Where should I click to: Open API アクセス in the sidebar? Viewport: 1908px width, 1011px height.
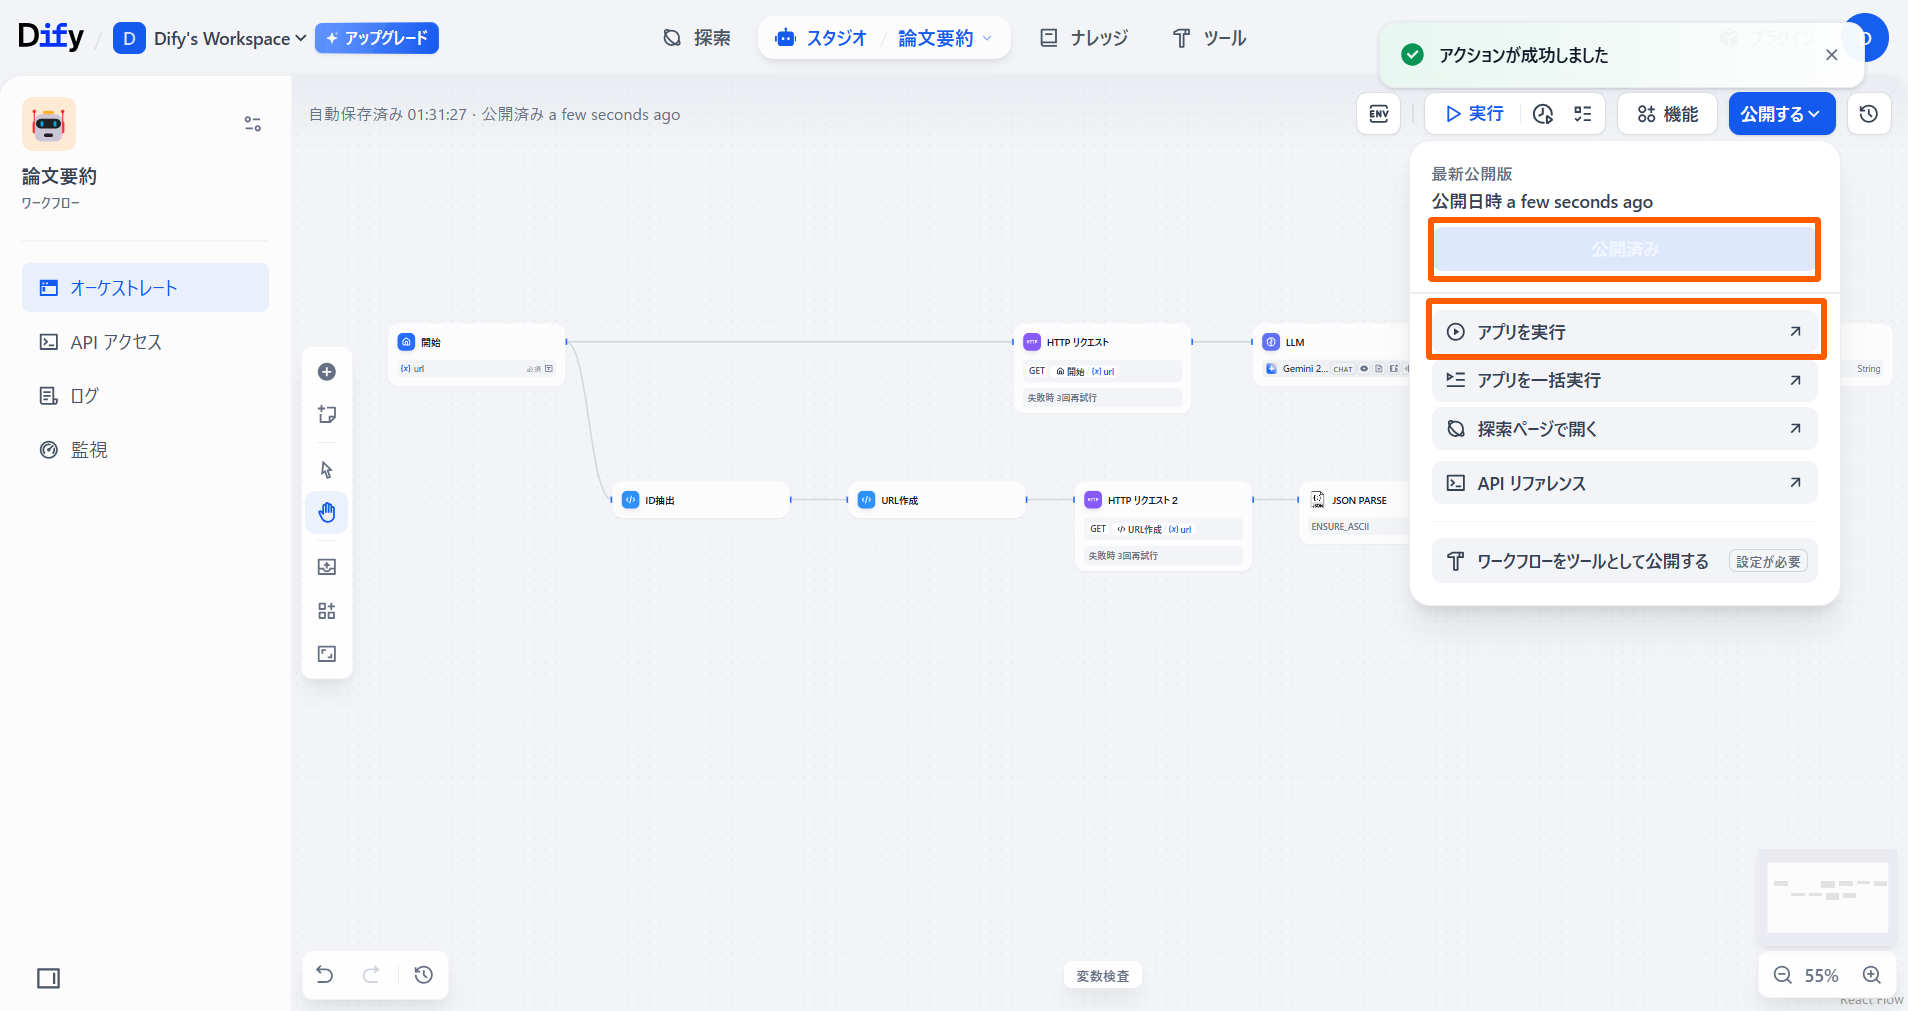[116, 342]
